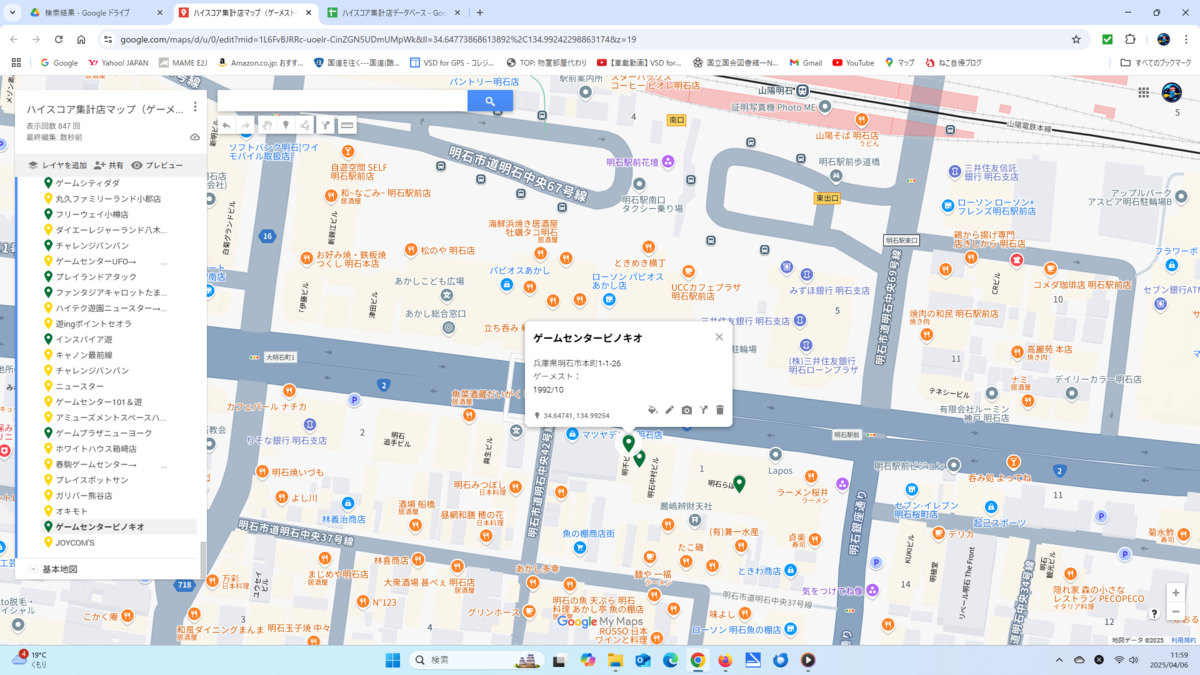Viewport: 1200px width, 675px height.
Task: Switch to the ハイスコア集計店データベース tab
Action: click(x=396, y=13)
